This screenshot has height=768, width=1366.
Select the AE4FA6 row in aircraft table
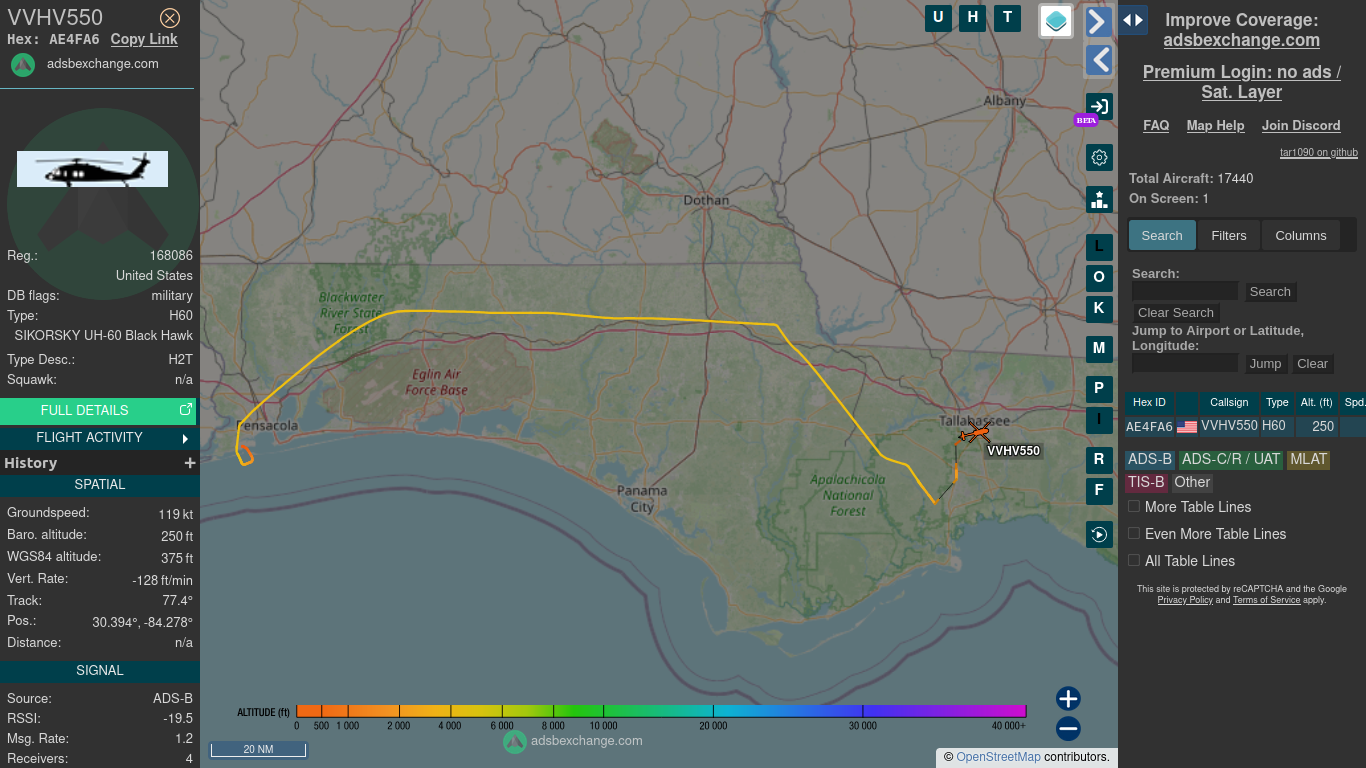[x=1245, y=427]
